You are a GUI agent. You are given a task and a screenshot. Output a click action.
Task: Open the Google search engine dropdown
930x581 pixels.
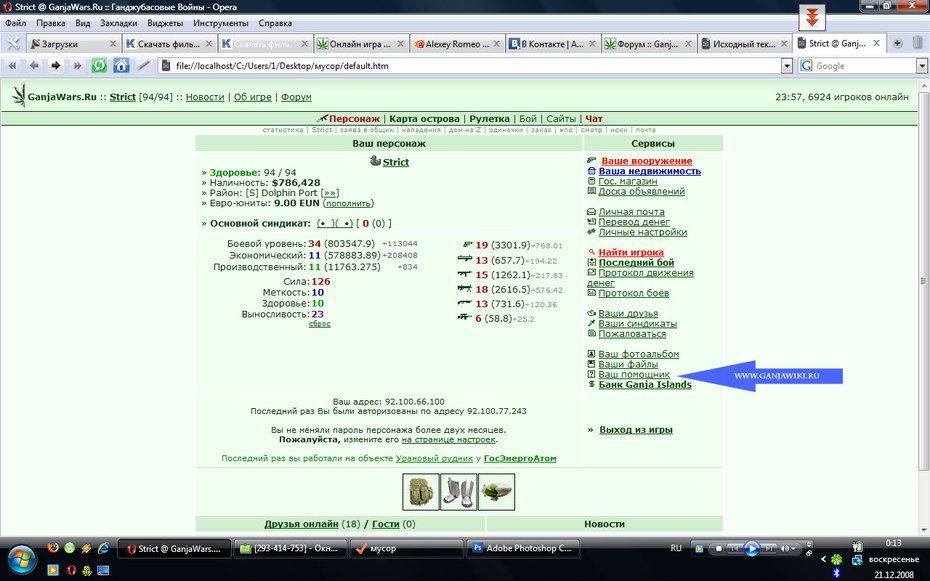(922, 66)
